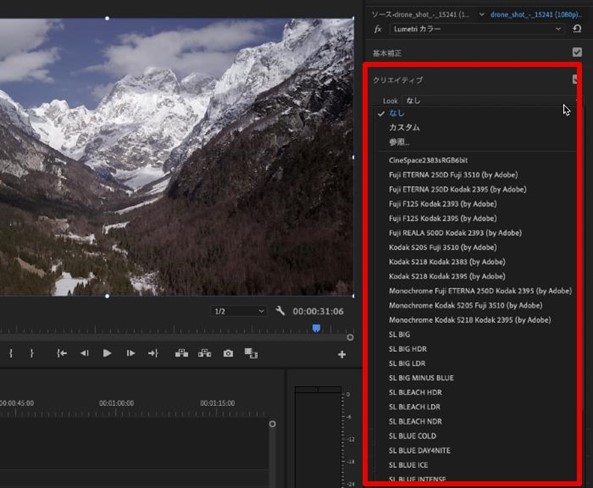Select なし in Look list
The height and width of the screenshot is (488, 593).
pos(397,113)
